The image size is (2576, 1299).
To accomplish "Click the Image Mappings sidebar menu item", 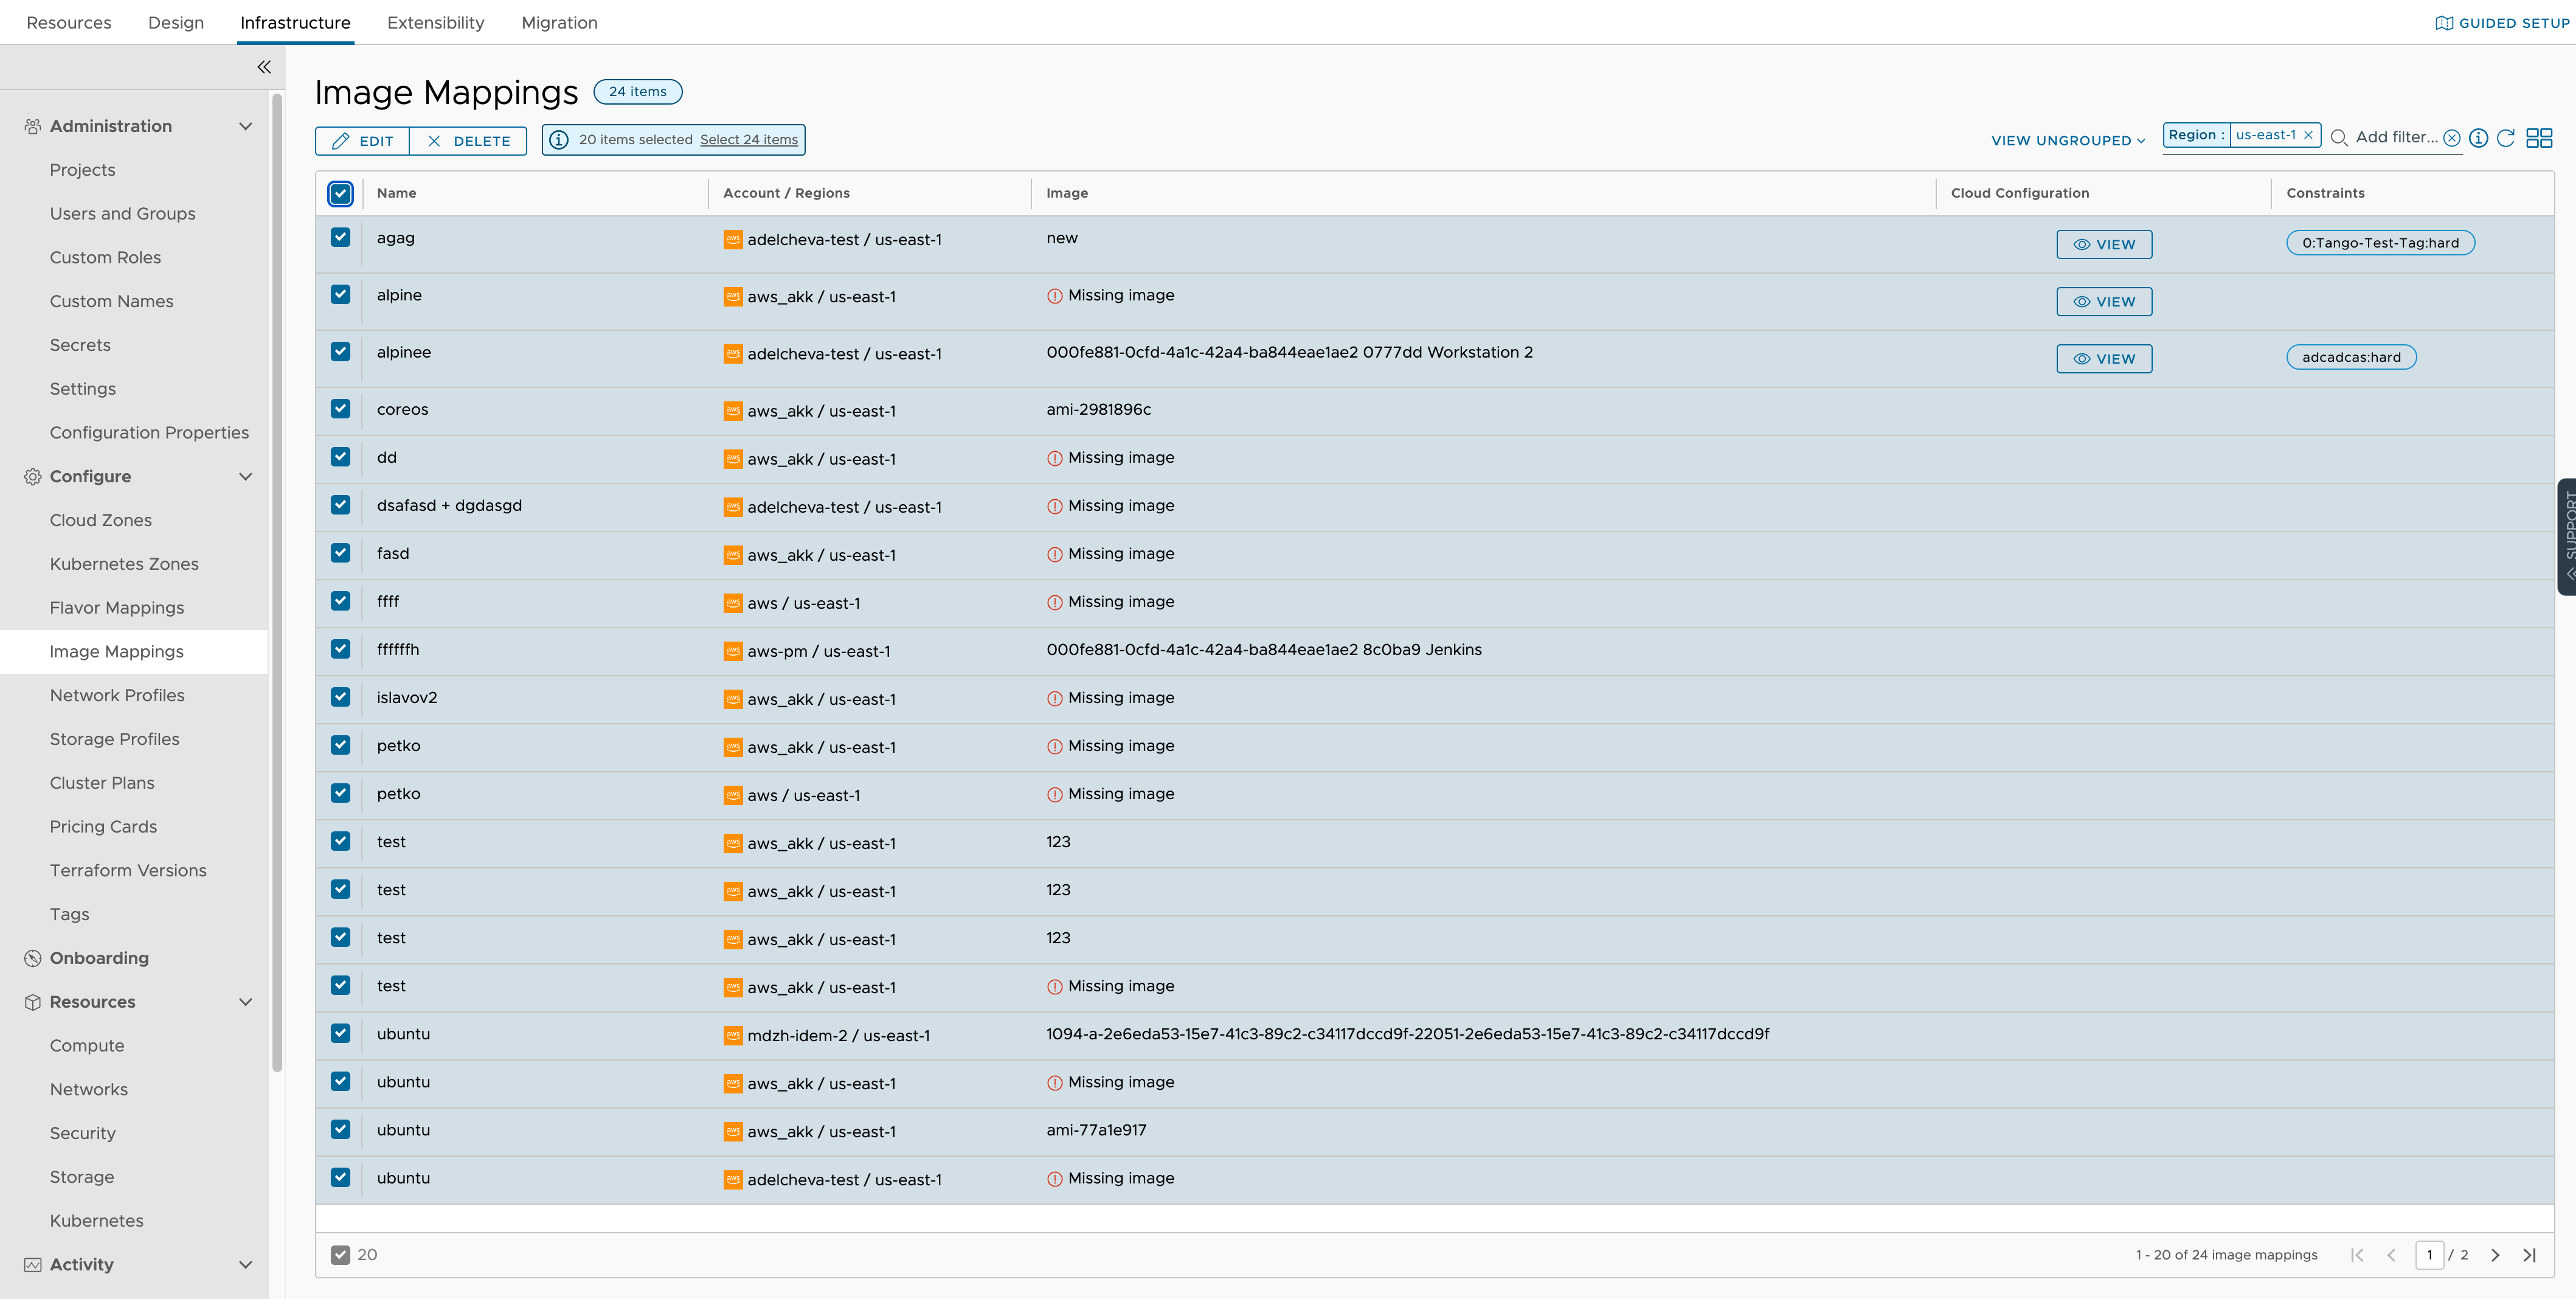I will pos(116,649).
